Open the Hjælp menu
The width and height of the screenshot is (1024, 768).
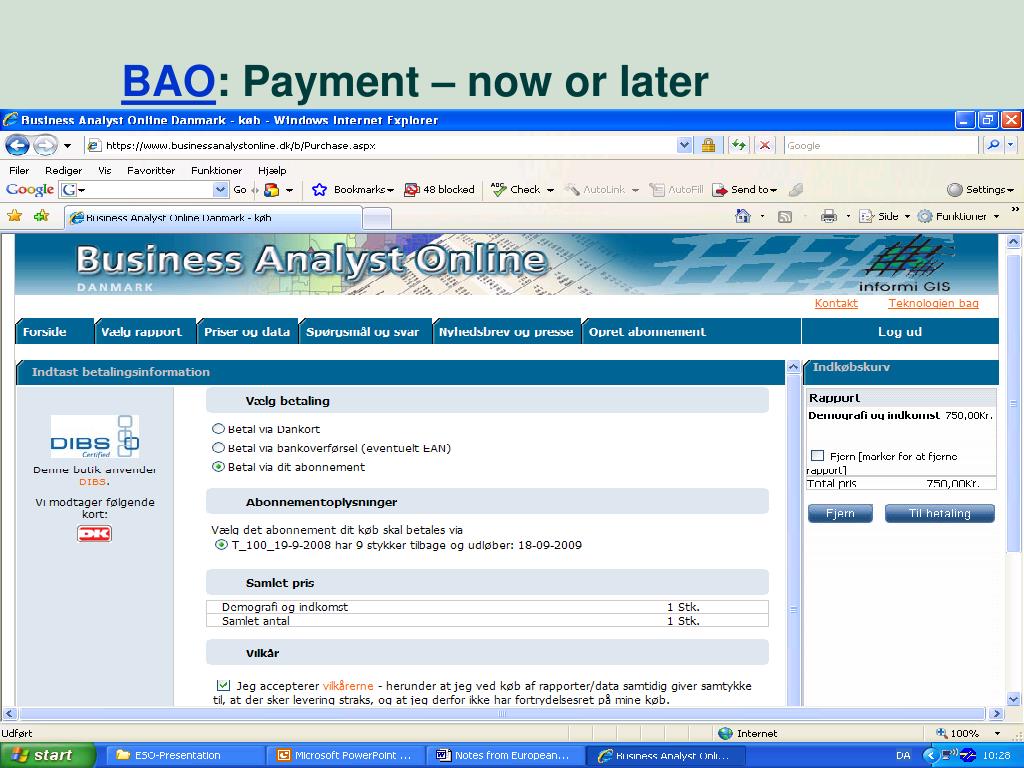tap(272, 170)
